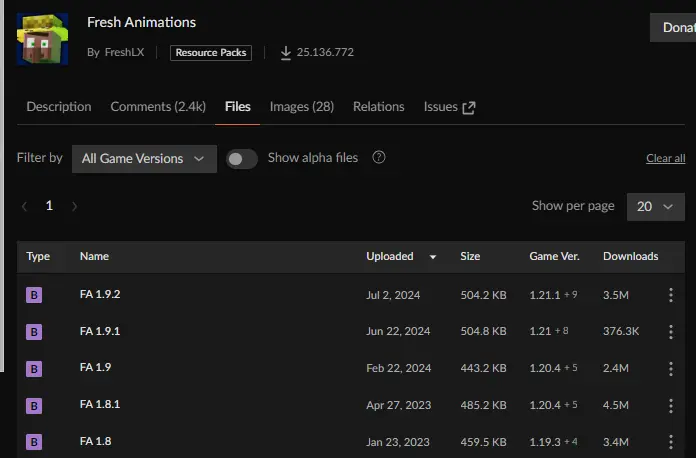Click the Type column header

38,257
